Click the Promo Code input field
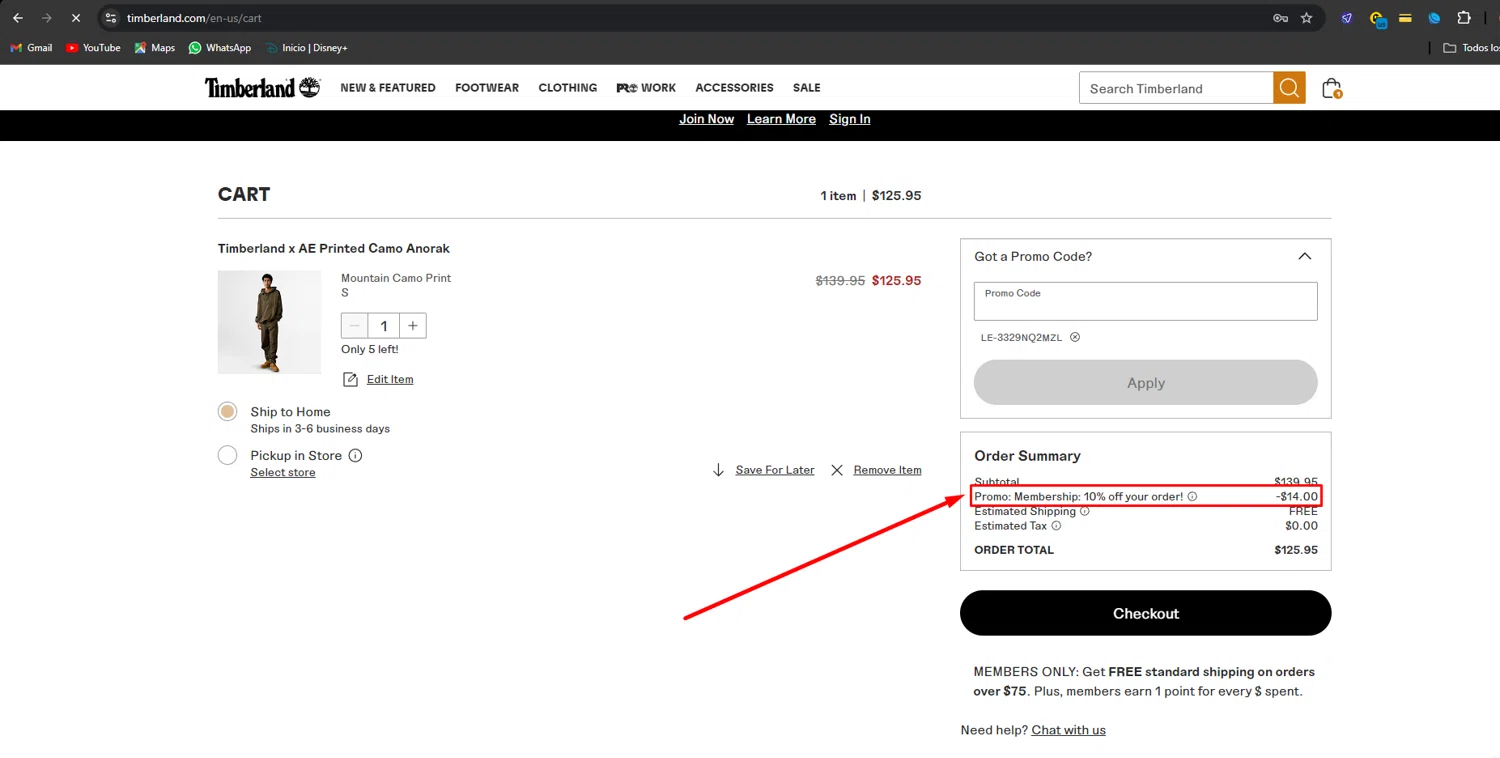 pyautogui.click(x=1146, y=301)
